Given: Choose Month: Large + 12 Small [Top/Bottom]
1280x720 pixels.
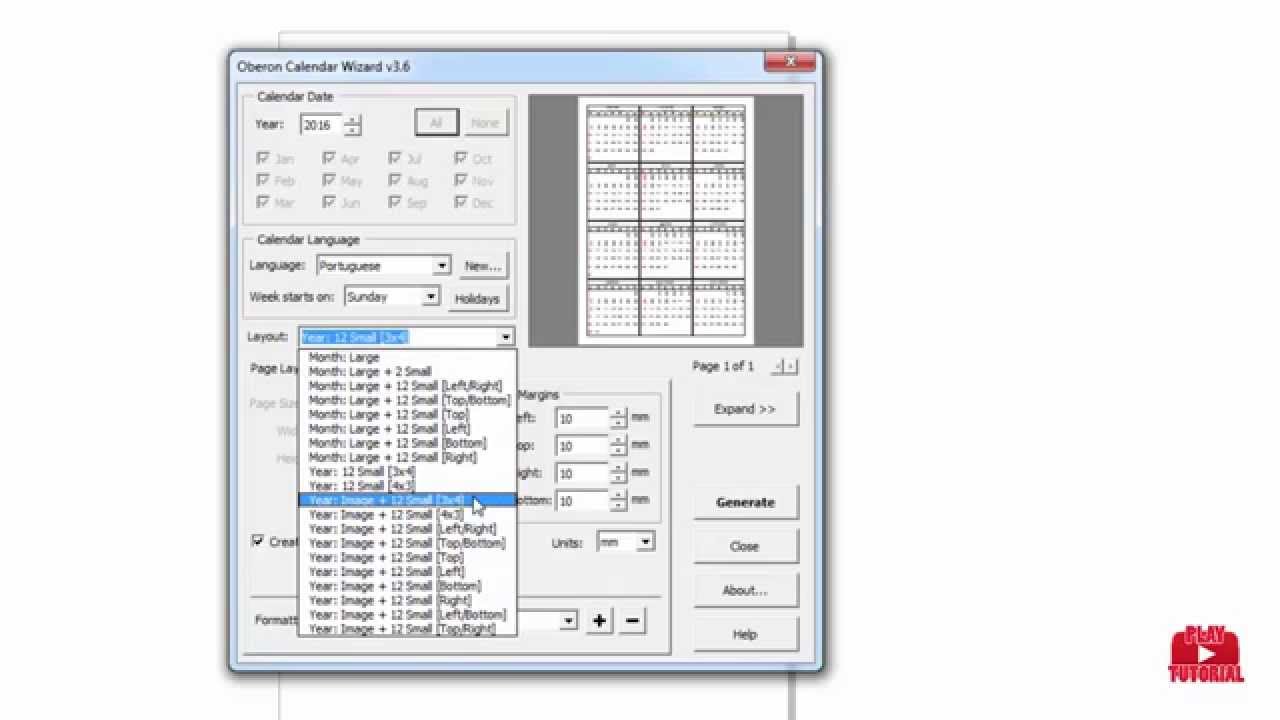Looking at the screenshot, I should [409, 400].
